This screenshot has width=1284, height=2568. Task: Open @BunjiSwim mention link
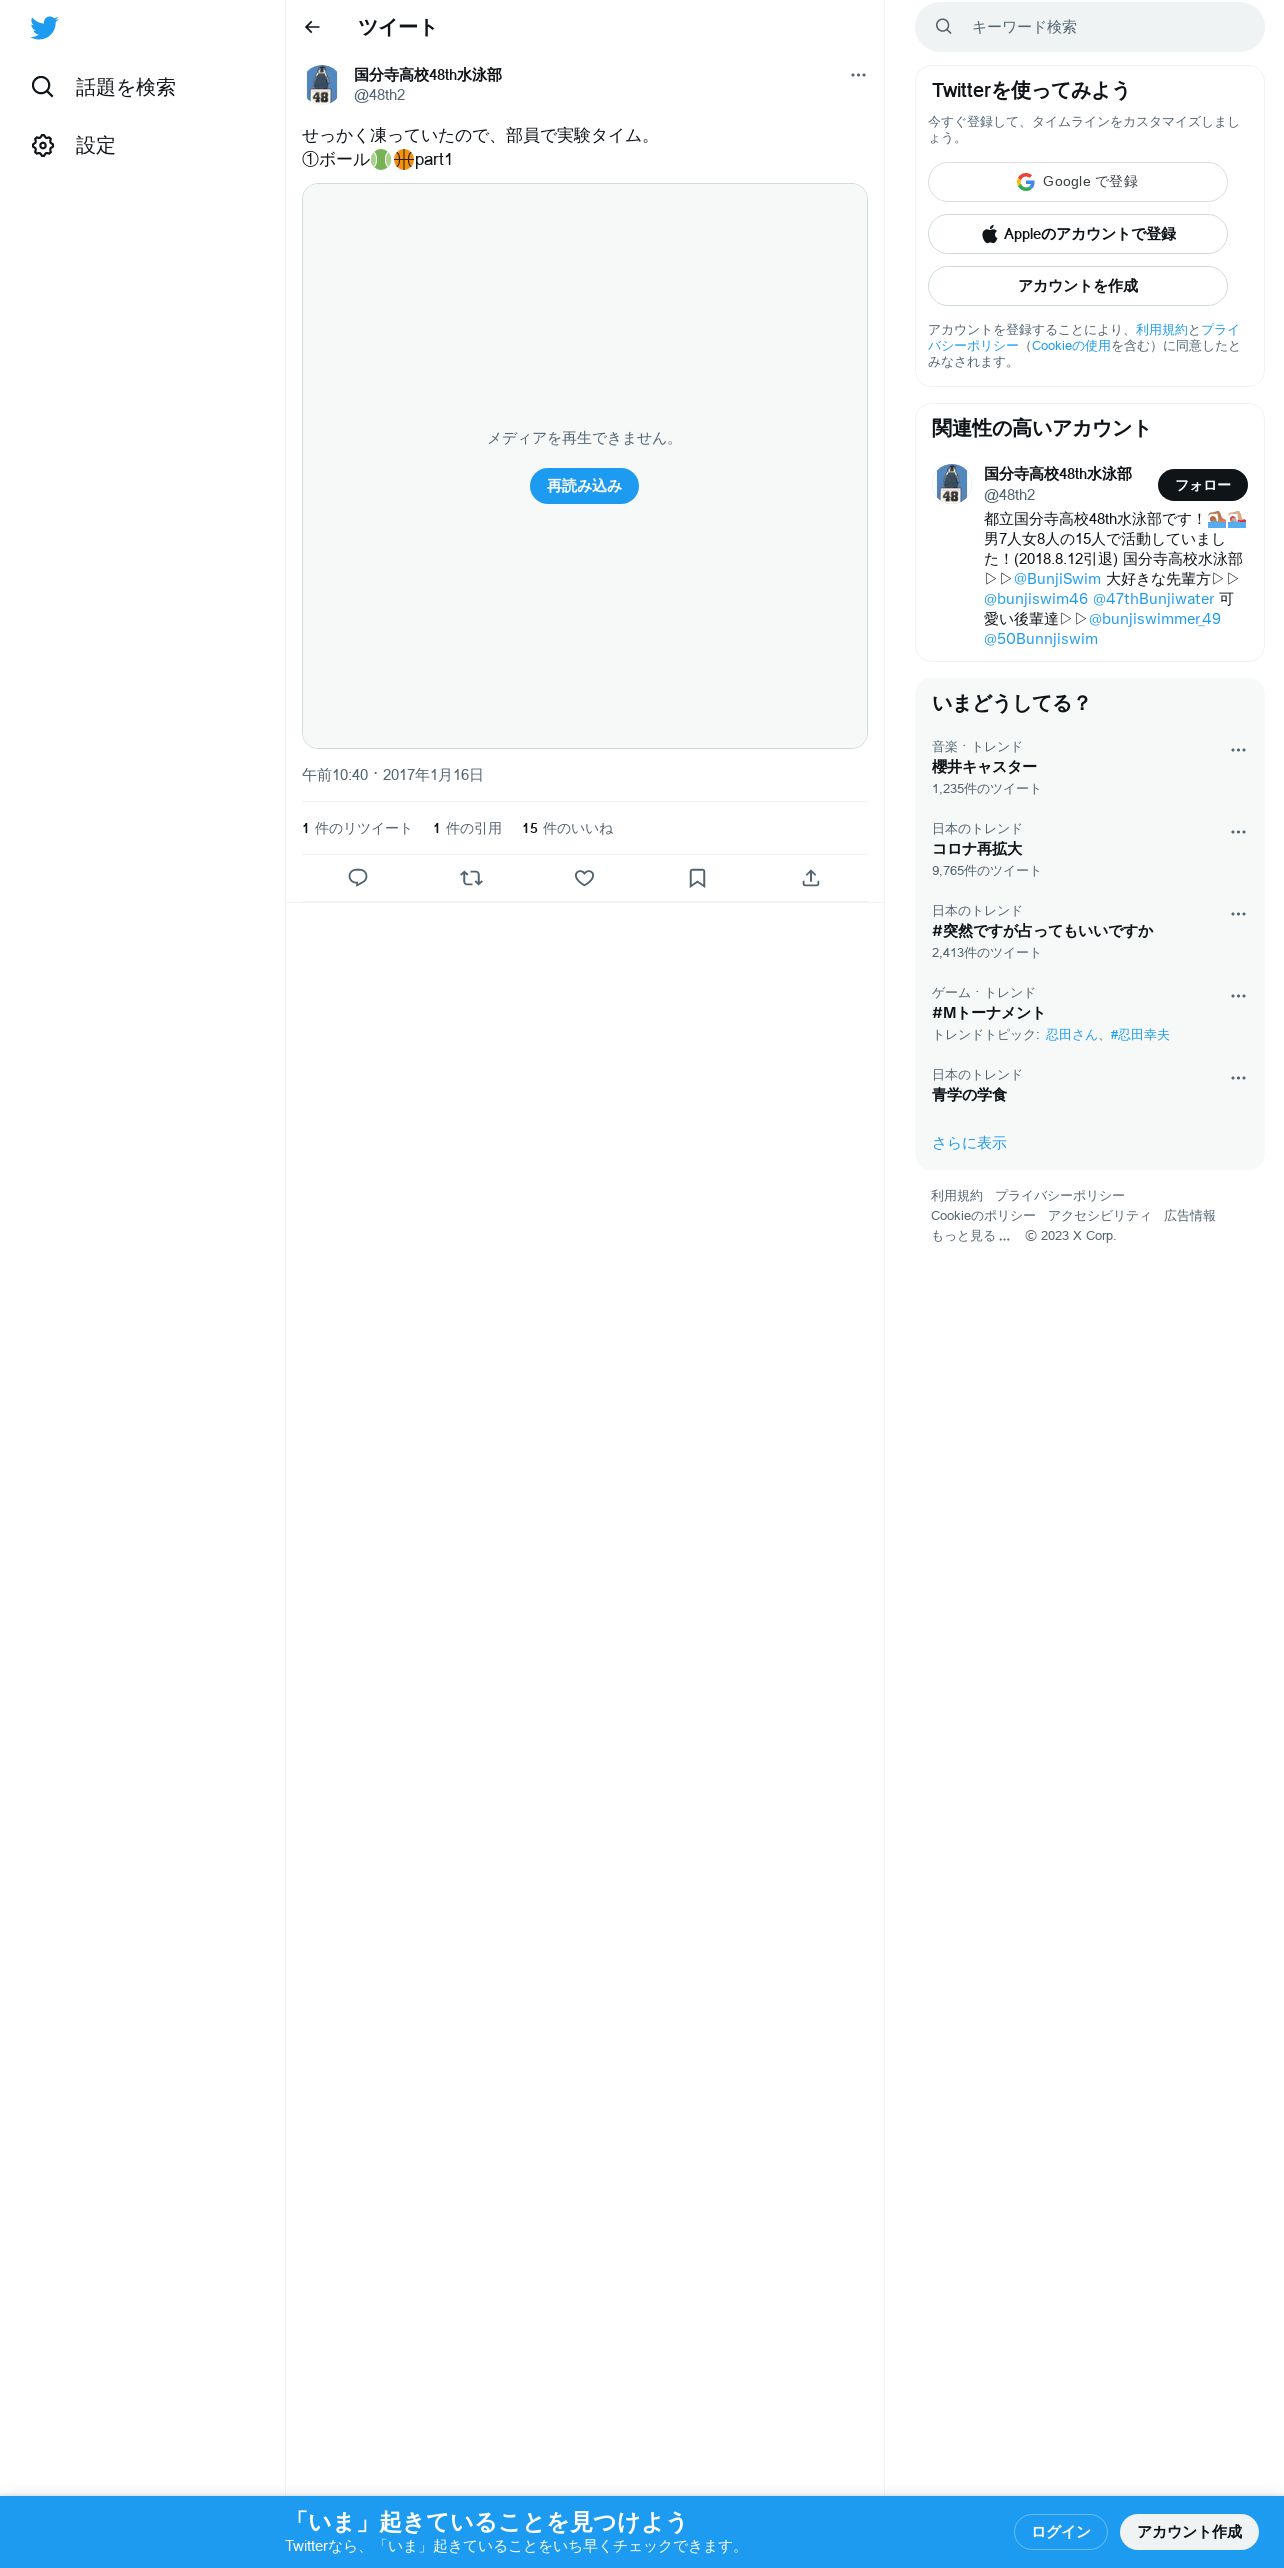[x=1057, y=579]
